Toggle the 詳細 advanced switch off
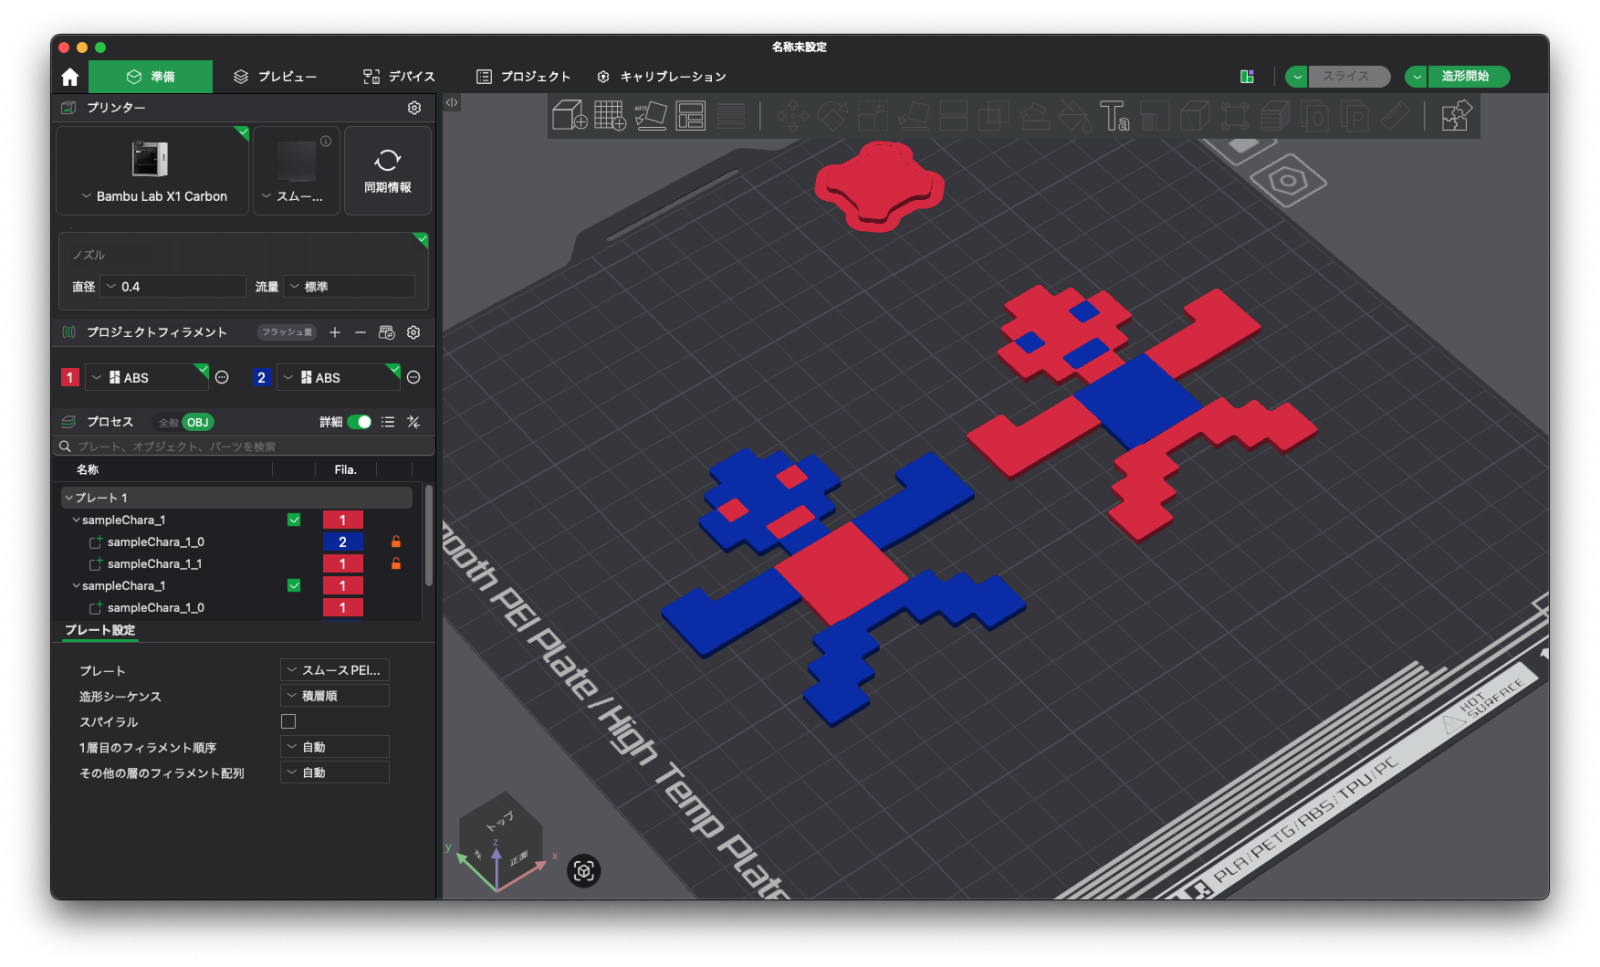Viewport: 1600px width, 967px height. [x=359, y=422]
